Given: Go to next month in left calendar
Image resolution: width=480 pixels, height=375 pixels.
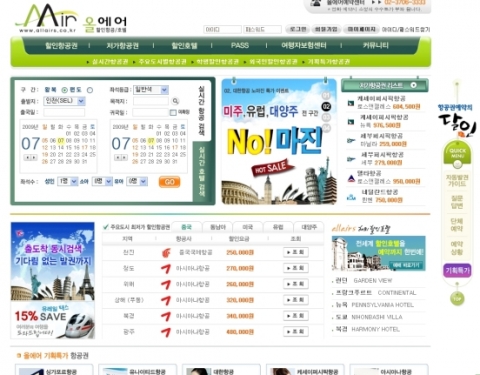Looking at the screenshot, I should click(34, 157).
